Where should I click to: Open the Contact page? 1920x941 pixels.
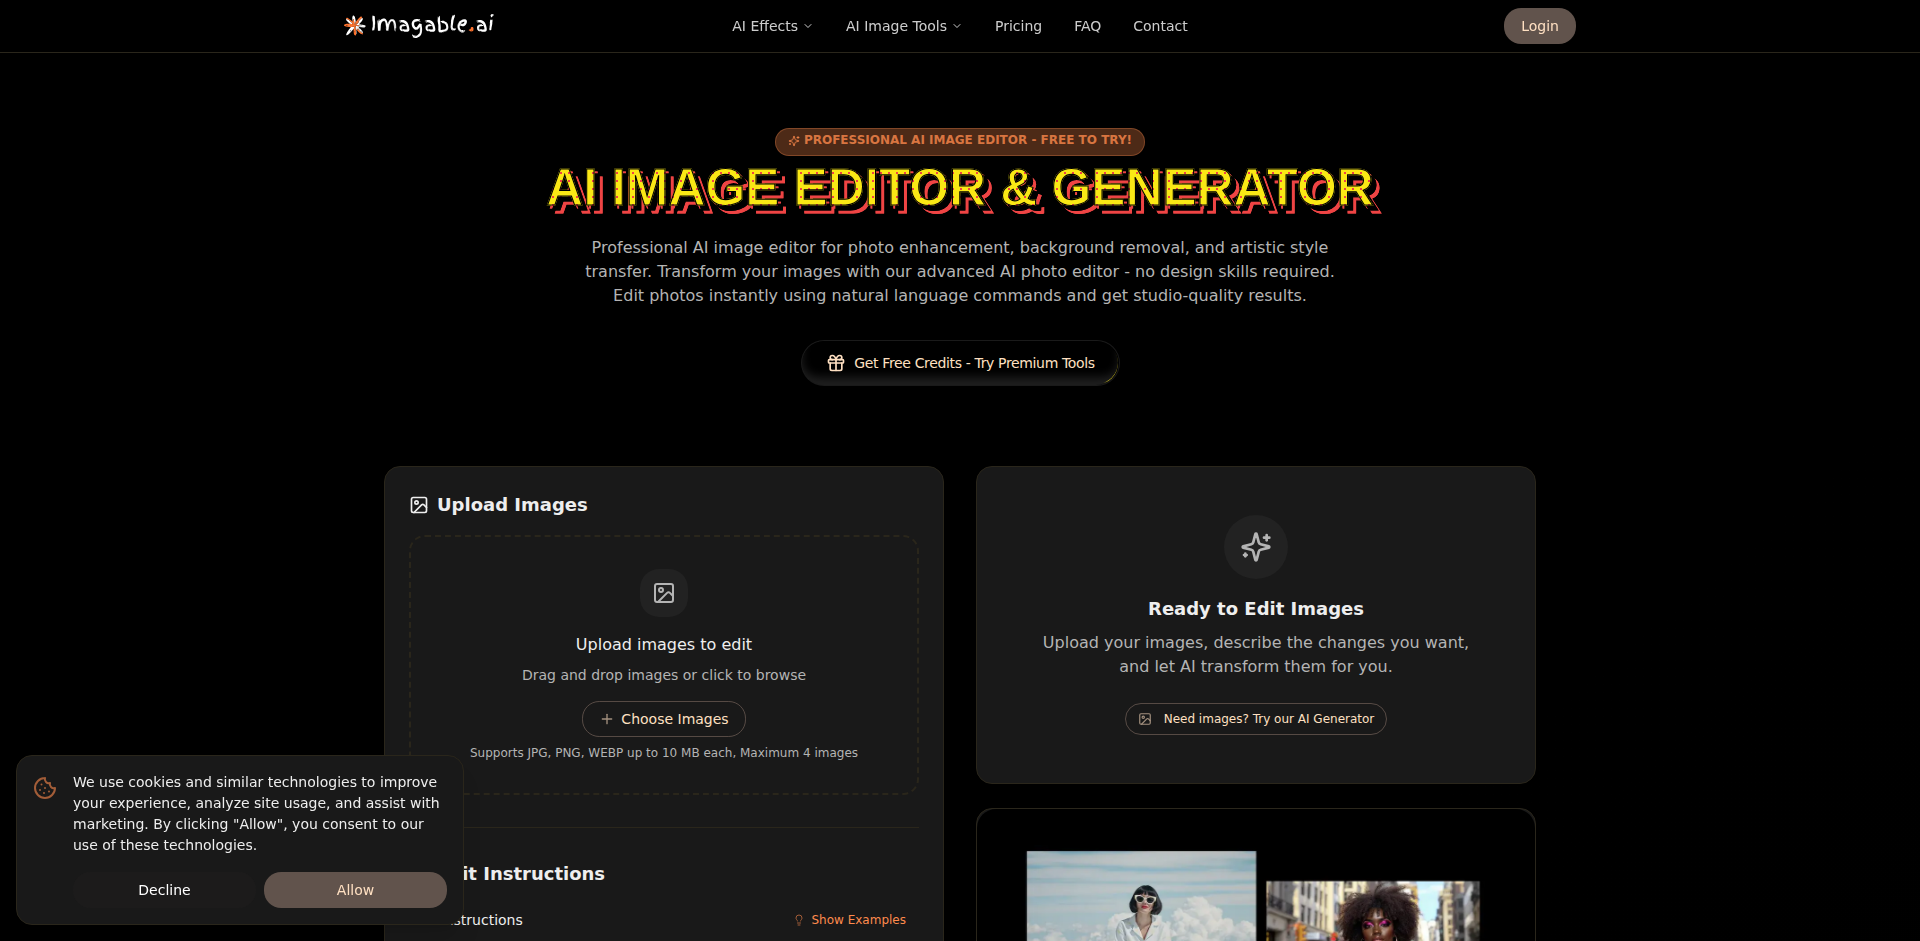click(1160, 26)
